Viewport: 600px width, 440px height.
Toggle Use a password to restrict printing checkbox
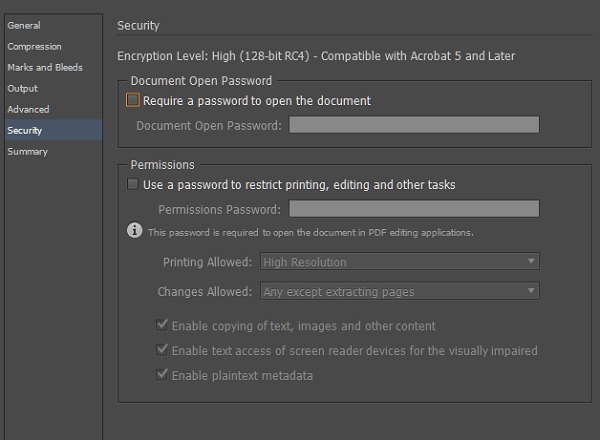133,185
